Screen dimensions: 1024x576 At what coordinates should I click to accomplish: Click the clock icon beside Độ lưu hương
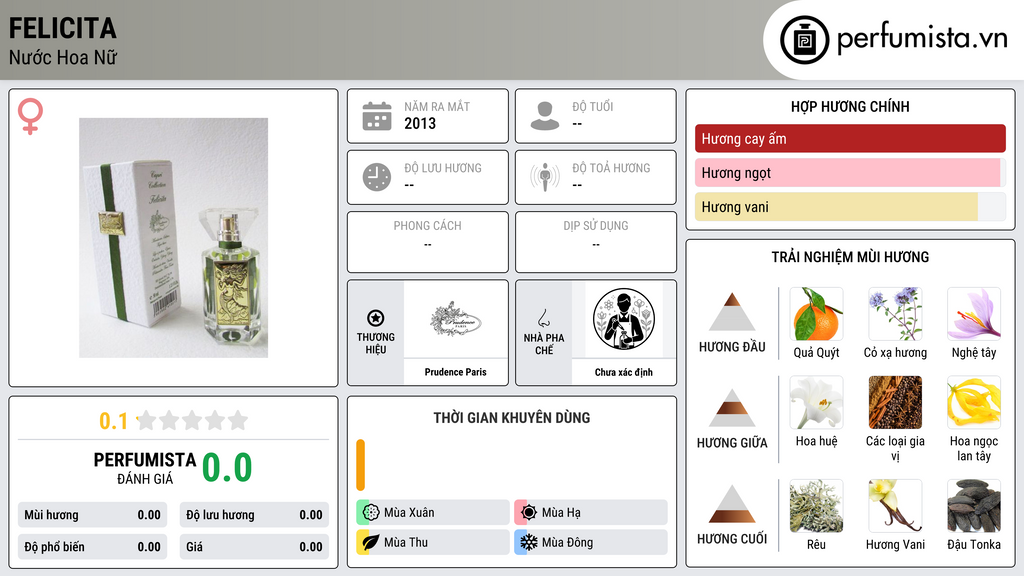[x=377, y=177]
